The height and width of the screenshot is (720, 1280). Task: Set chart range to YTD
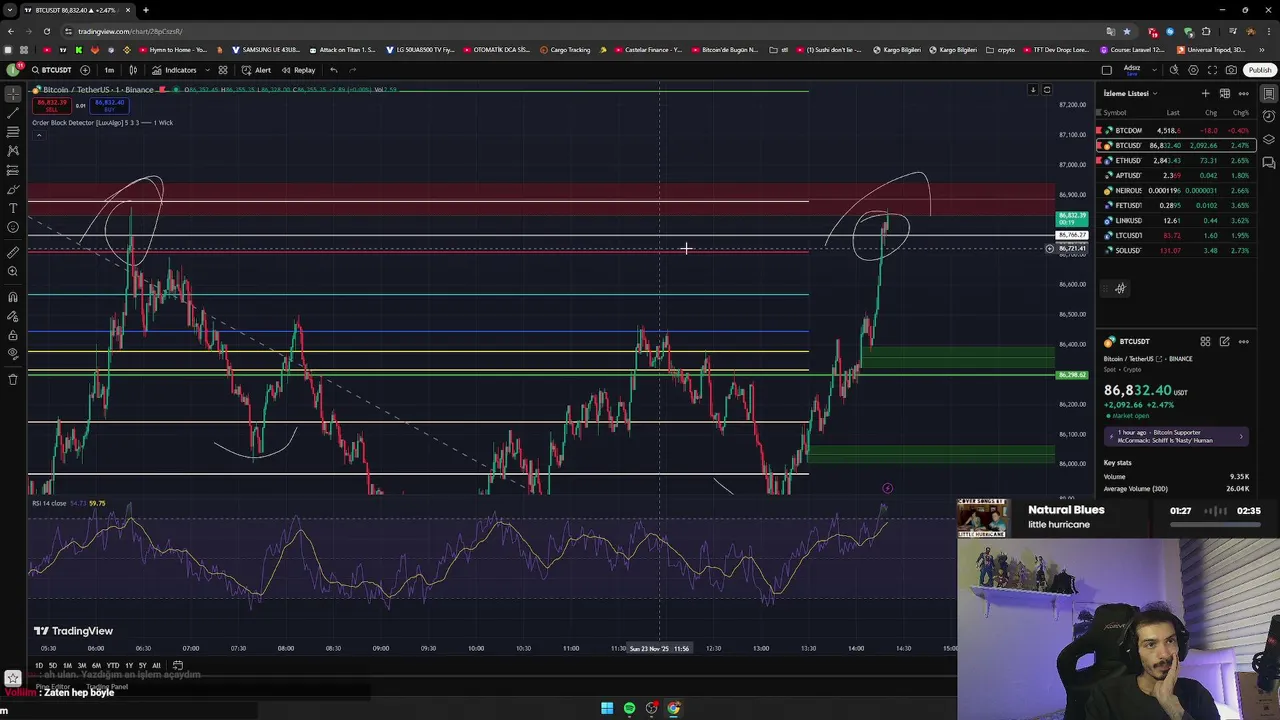click(112, 665)
